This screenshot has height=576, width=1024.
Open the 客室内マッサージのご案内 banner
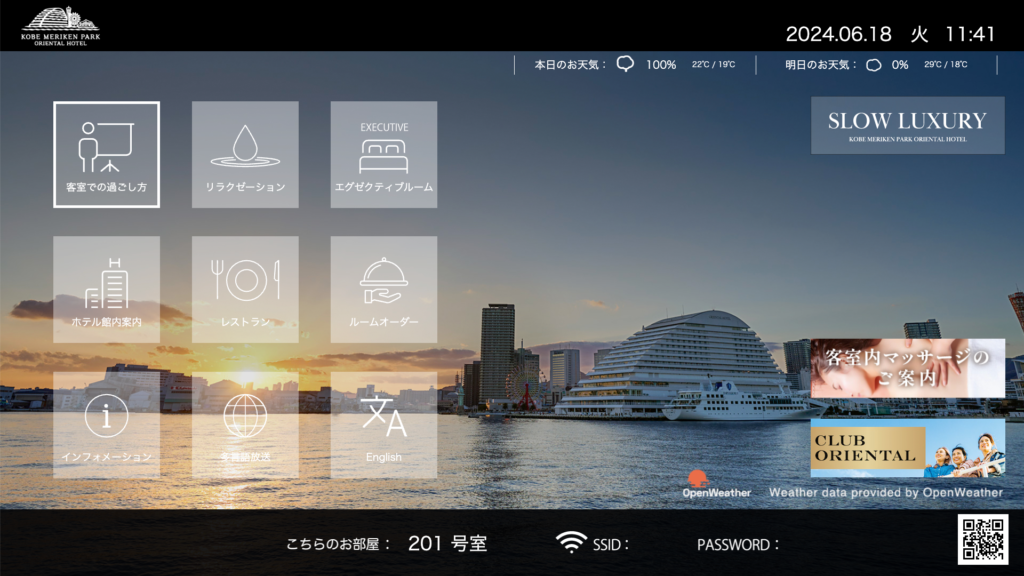click(x=907, y=368)
